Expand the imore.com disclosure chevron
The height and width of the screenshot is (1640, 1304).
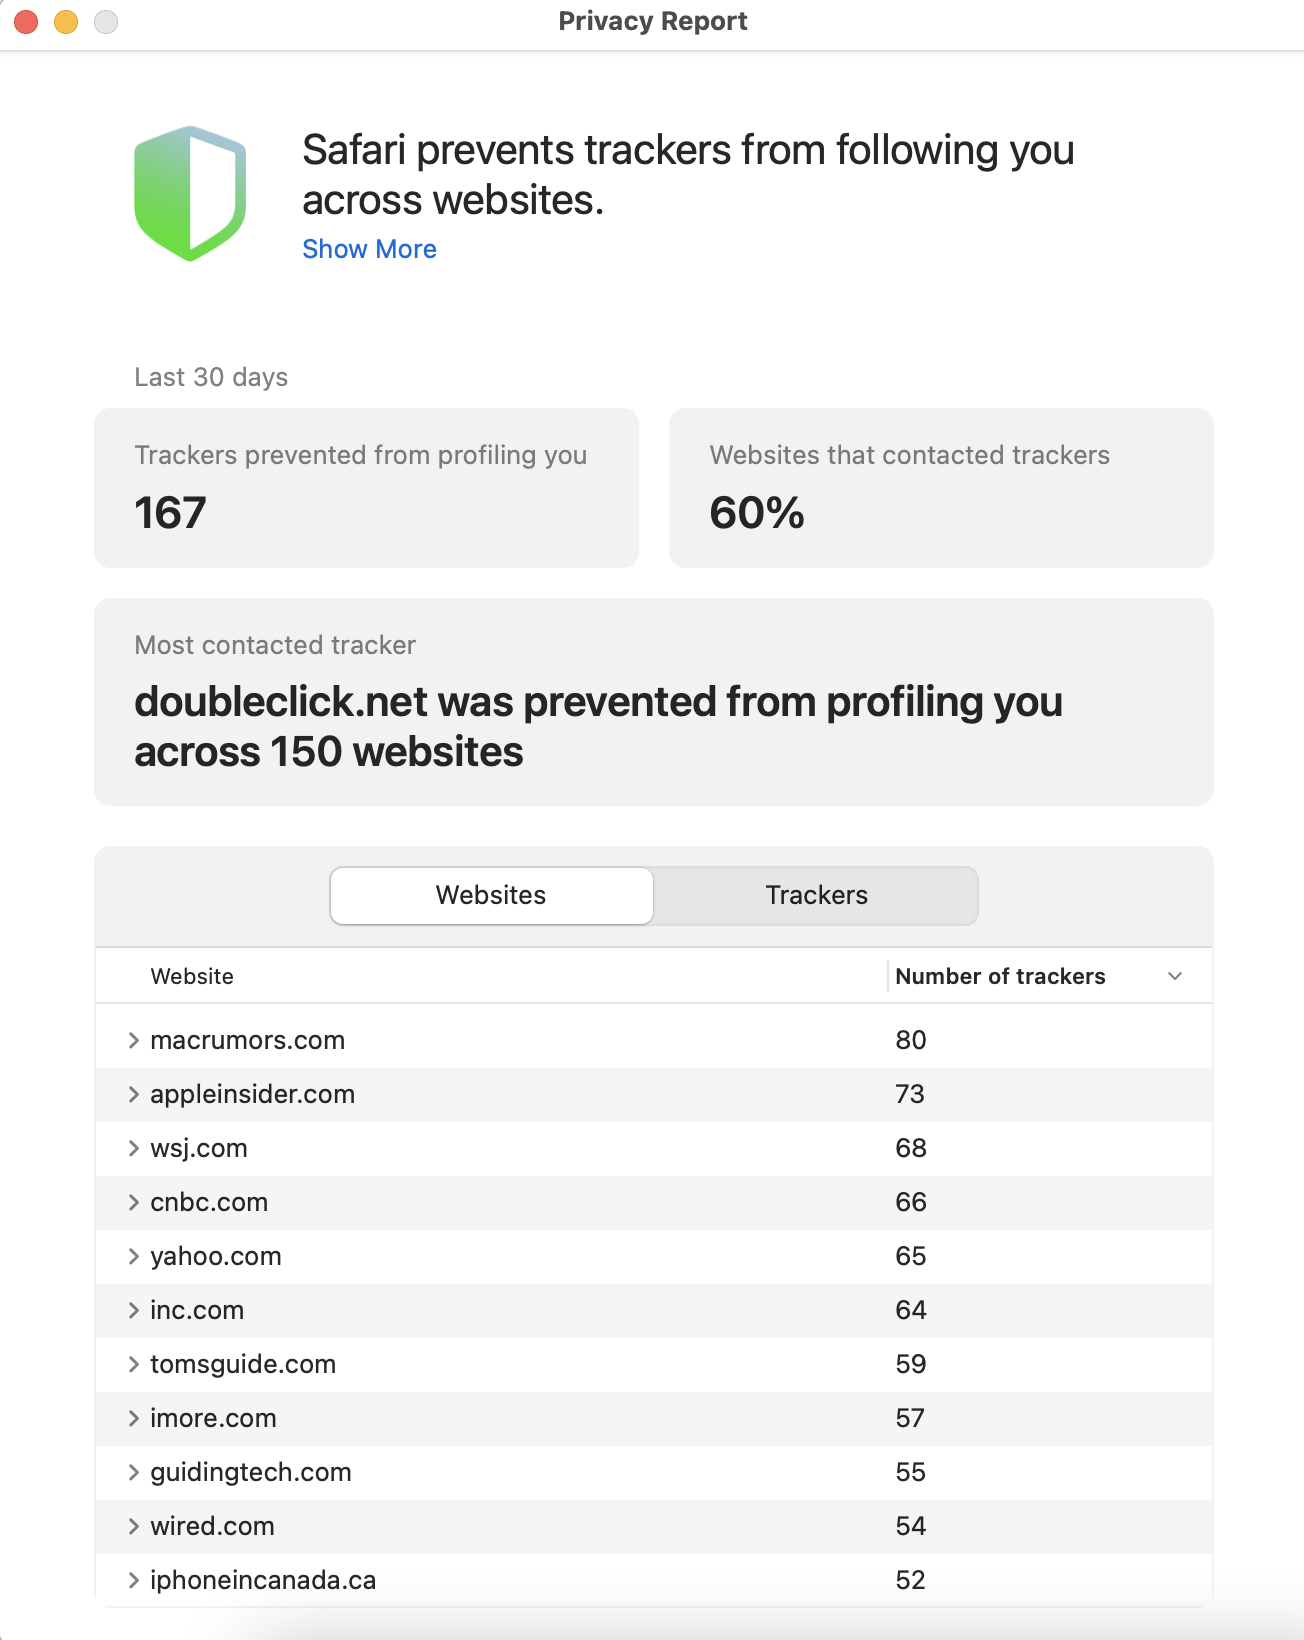coord(133,1418)
